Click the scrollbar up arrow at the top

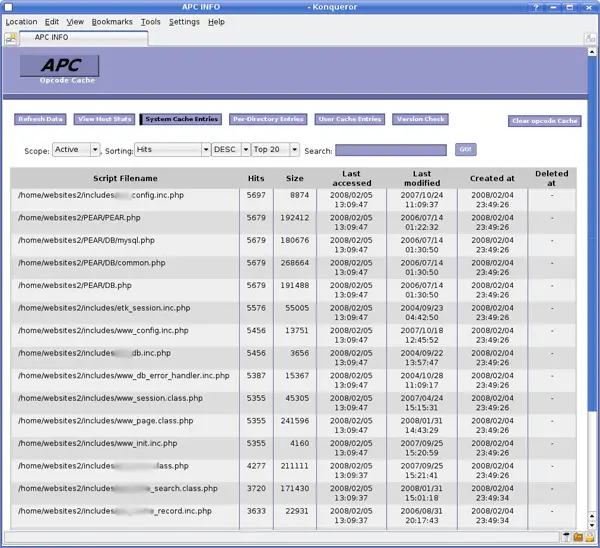point(592,52)
